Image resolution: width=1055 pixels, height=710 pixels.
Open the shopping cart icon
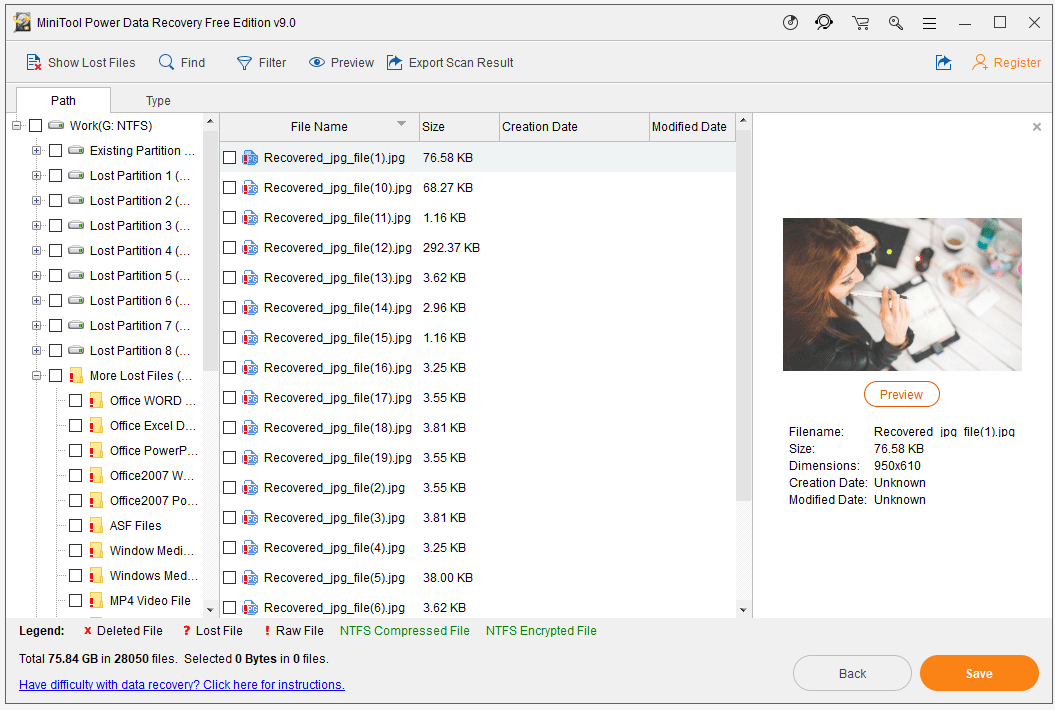861,23
